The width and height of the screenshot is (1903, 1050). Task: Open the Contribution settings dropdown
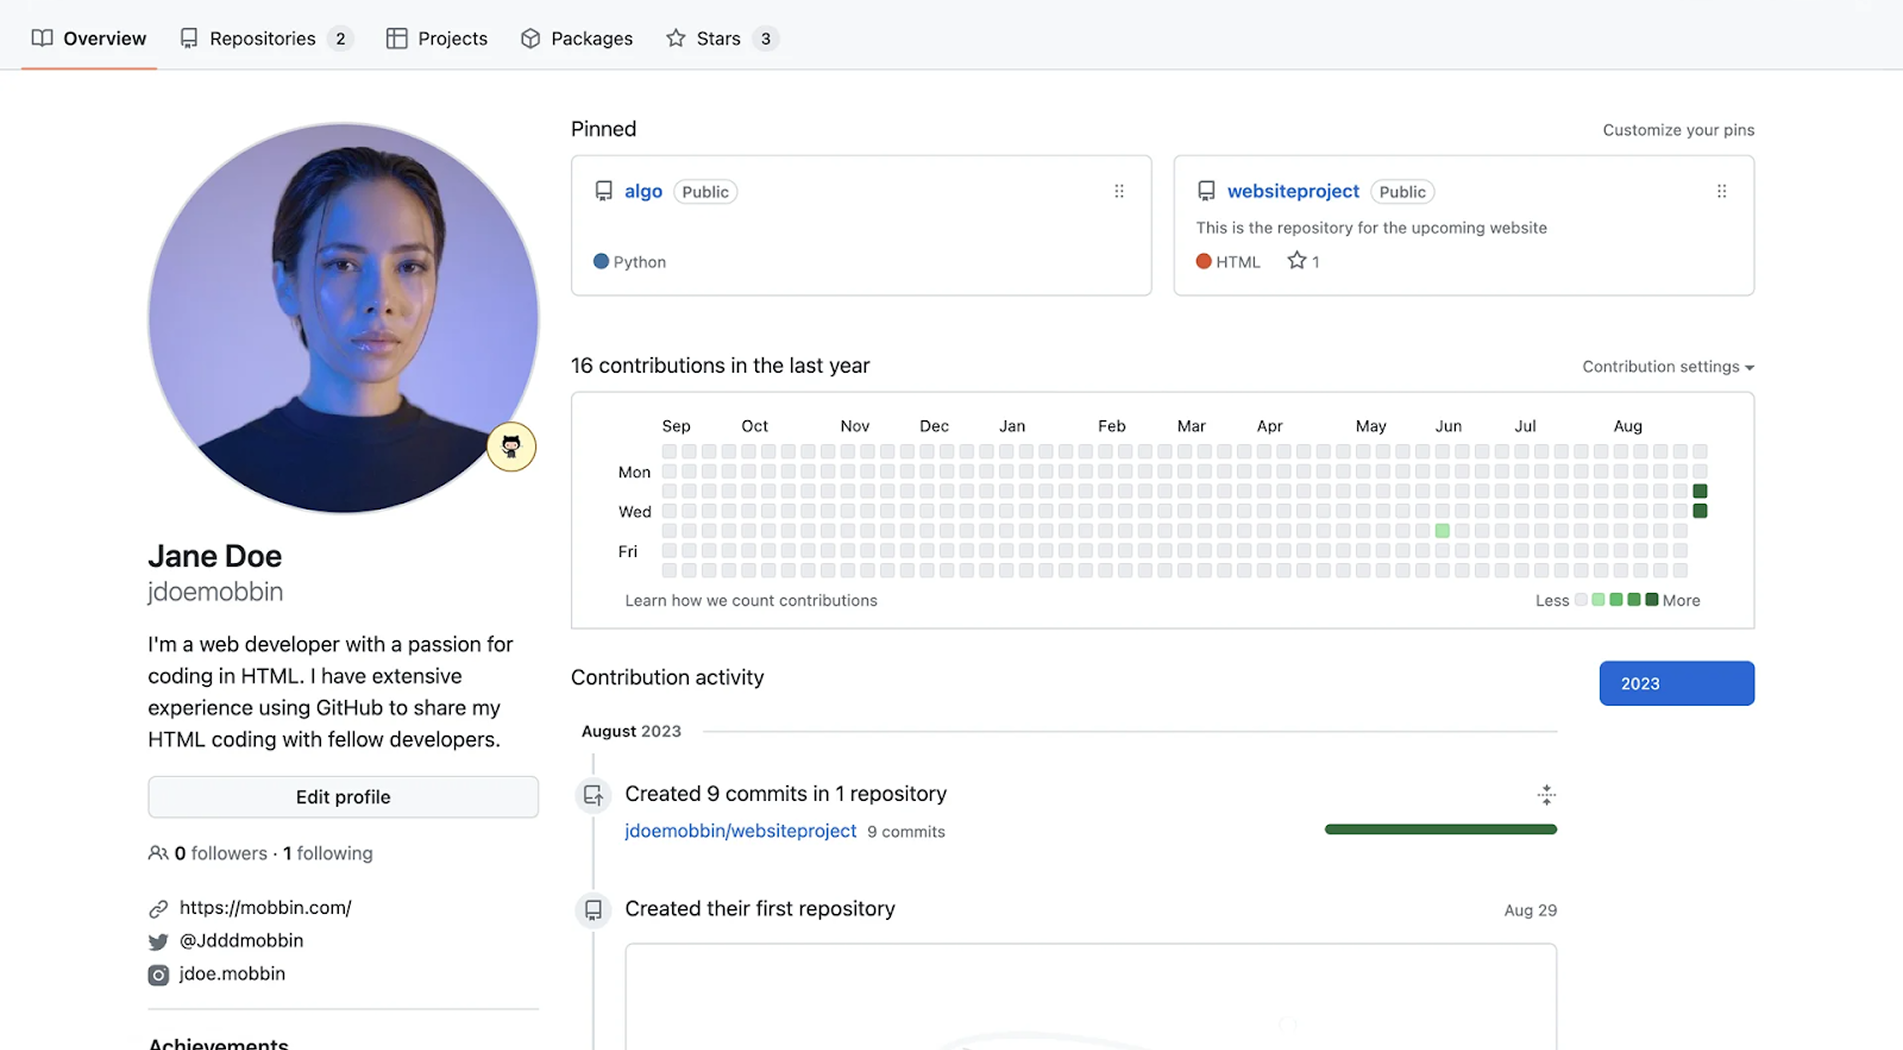1668,367
